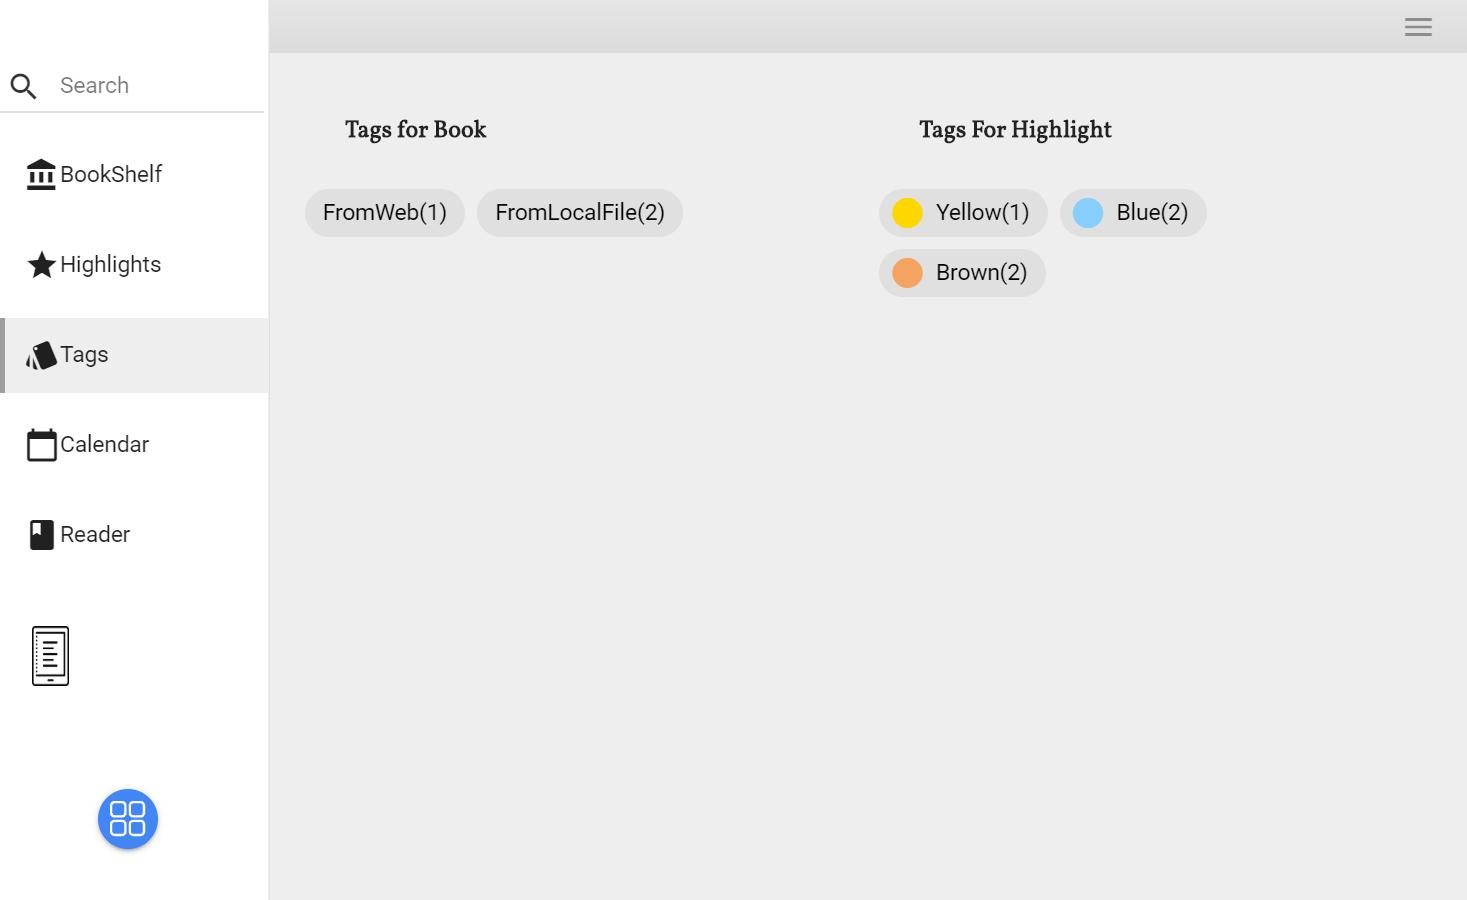Click the blue color dot
The image size is (1467, 900).
coord(1088,213)
